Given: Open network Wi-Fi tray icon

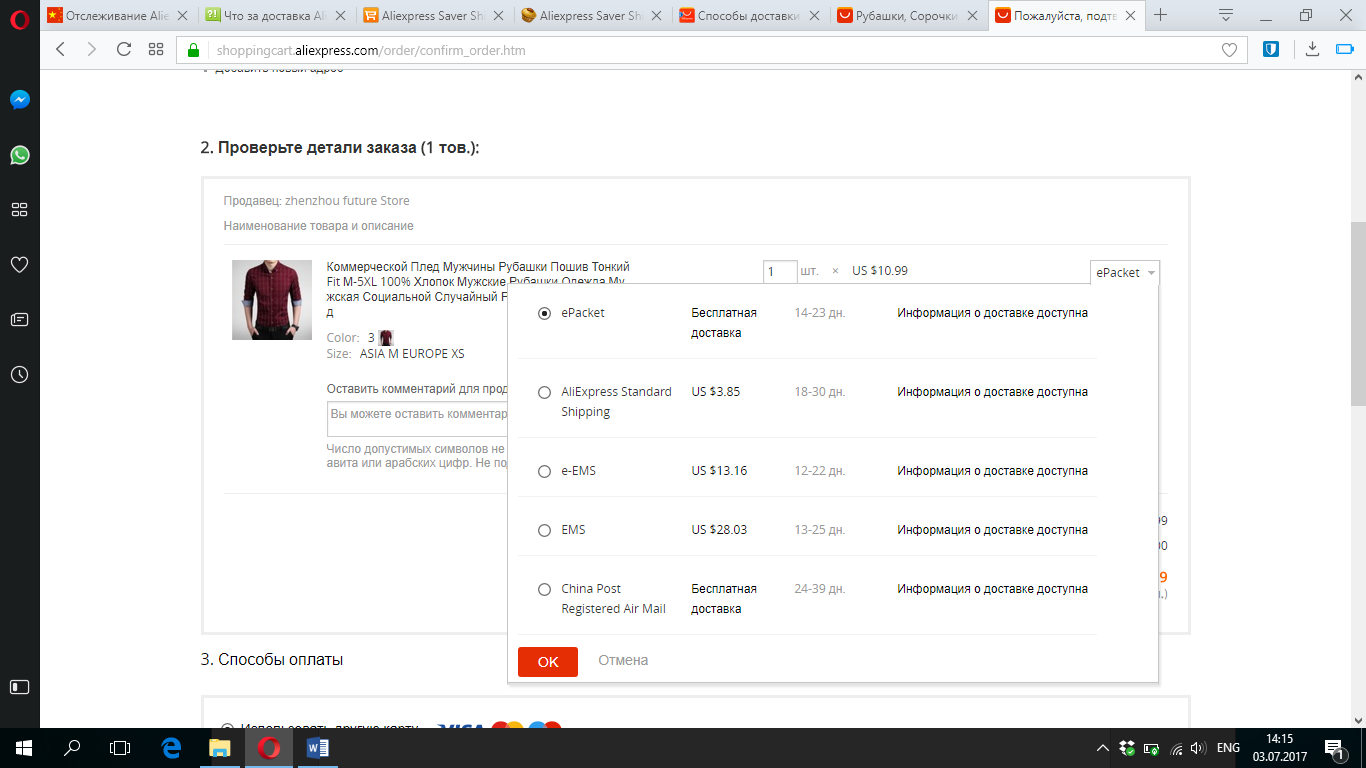Looking at the screenshot, I should [1176, 748].
